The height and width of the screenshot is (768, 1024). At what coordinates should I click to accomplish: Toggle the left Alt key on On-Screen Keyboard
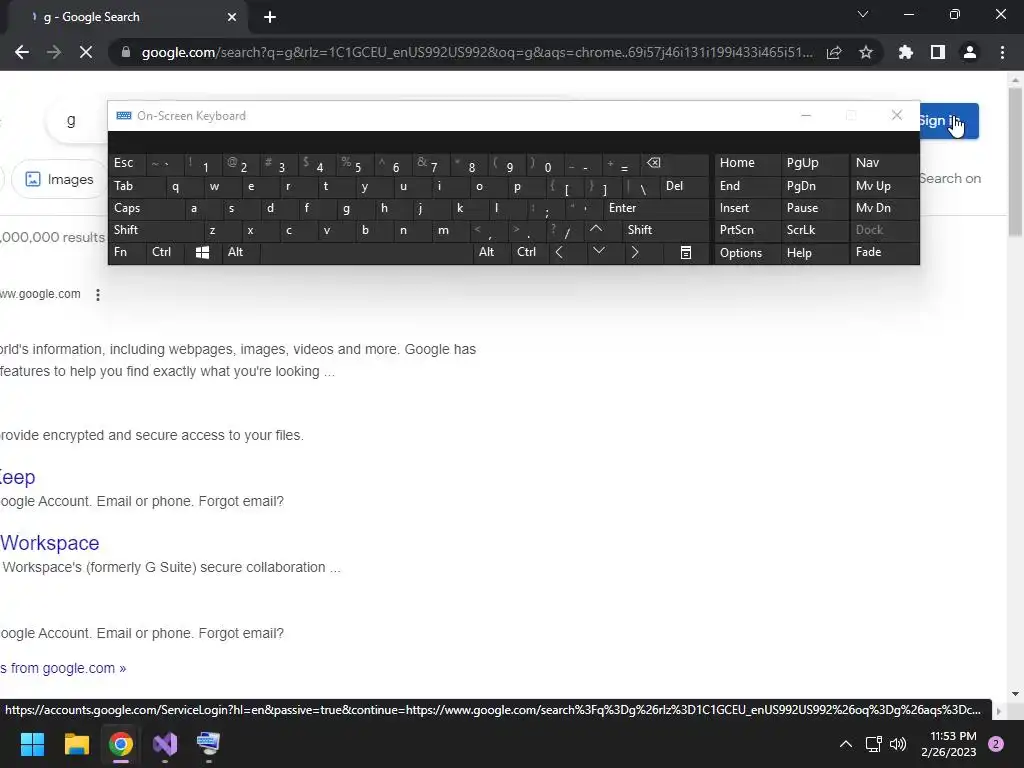coord(242,252)
